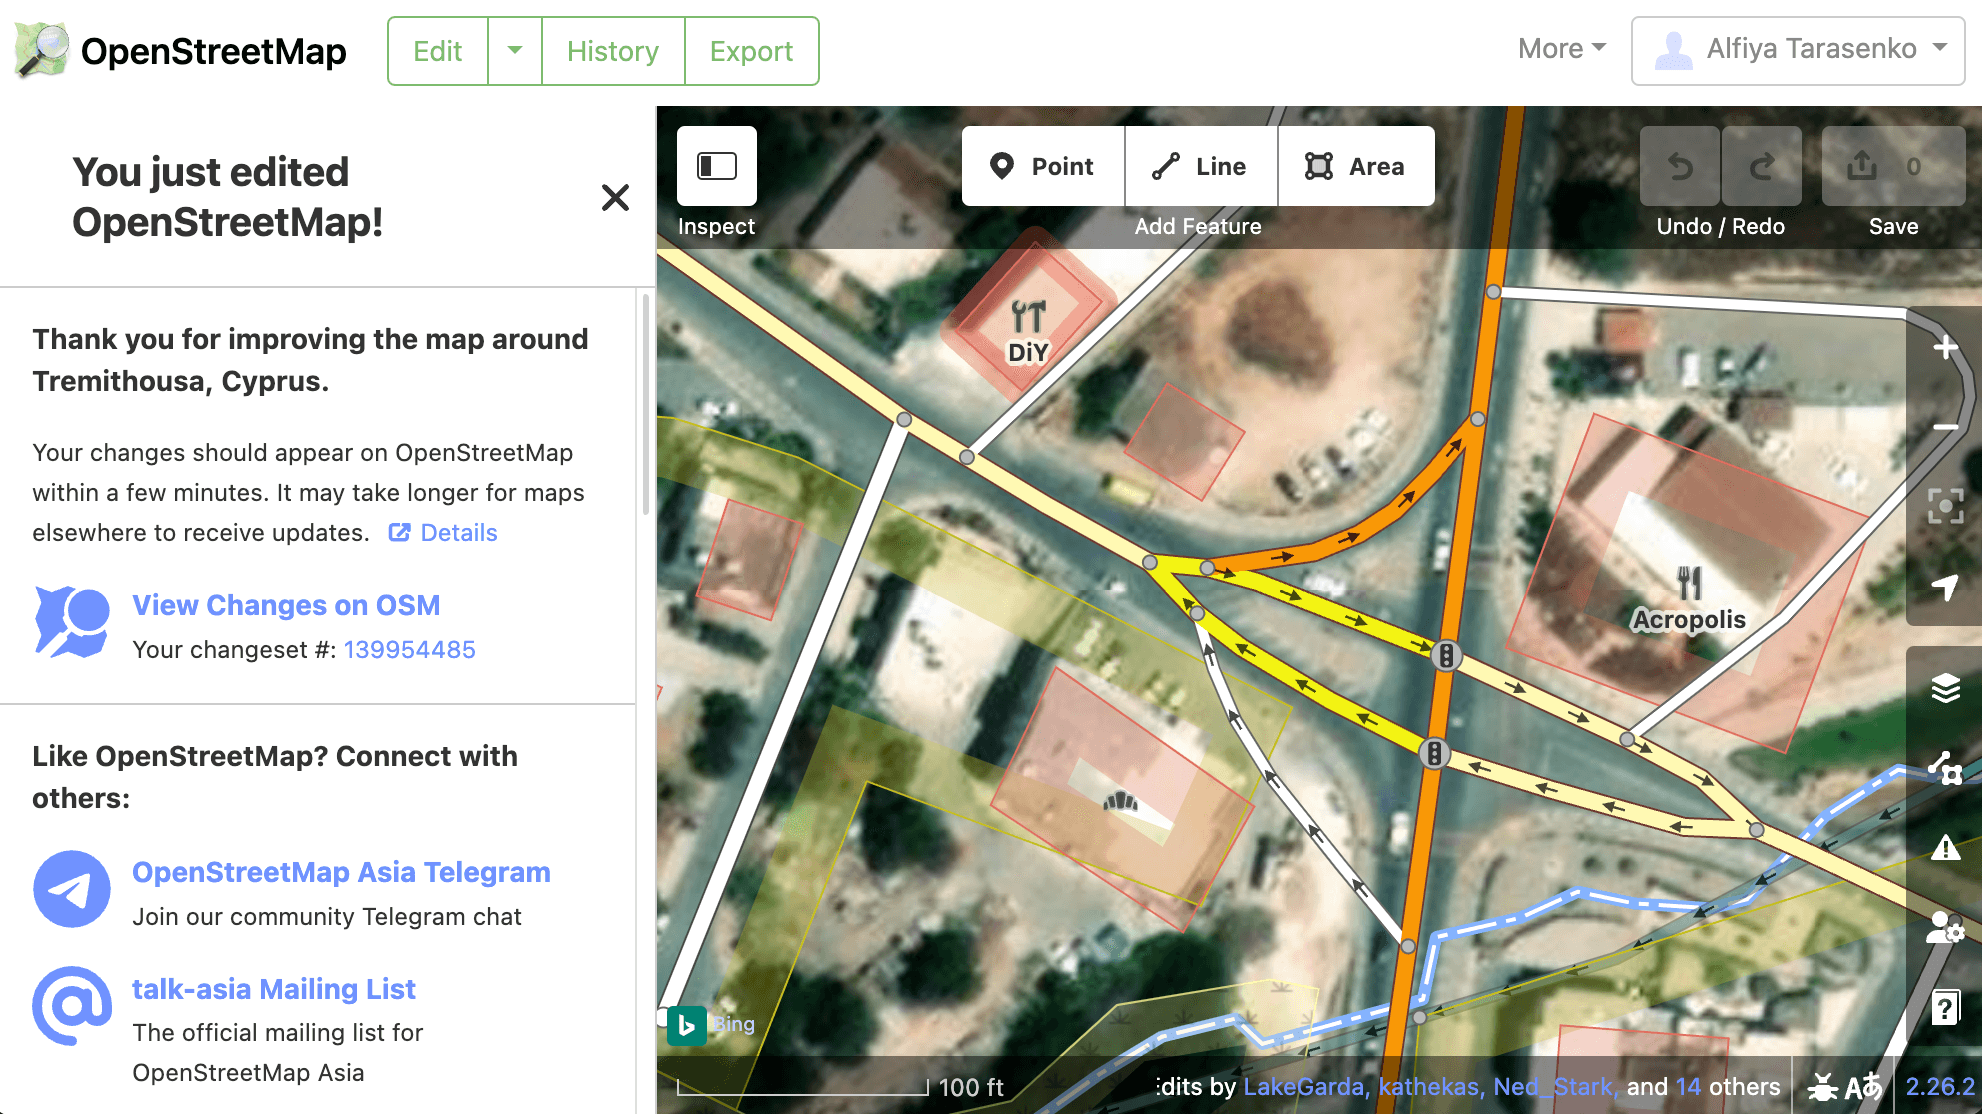Open the Preferences user-gear panel

(x=1945, y=928)
